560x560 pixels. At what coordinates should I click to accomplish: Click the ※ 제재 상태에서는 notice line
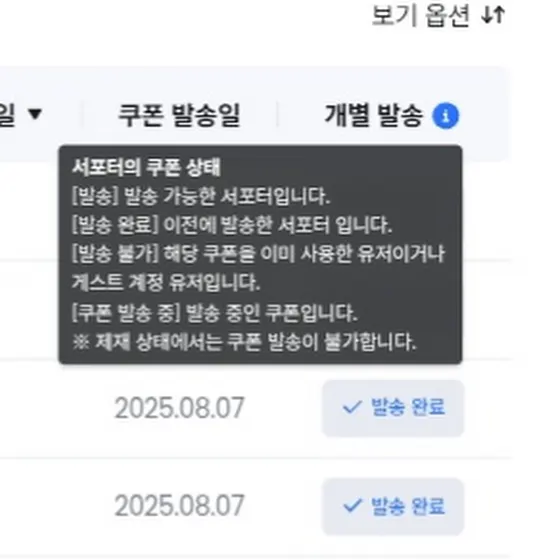coord(244,342)
